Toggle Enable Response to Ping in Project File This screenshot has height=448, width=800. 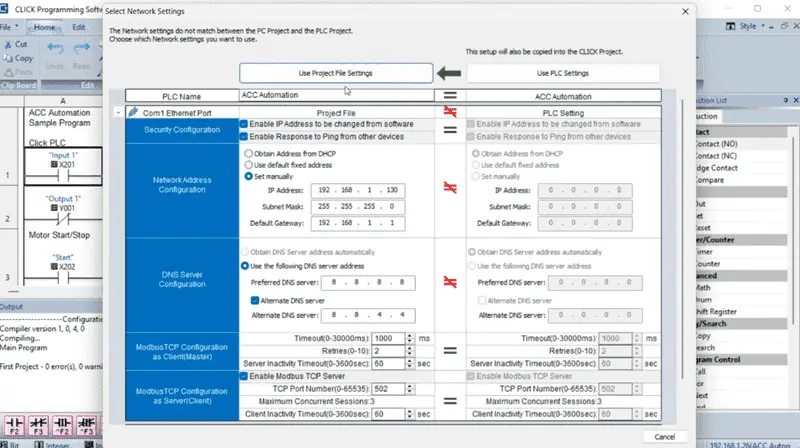click(x=243, y=137)
